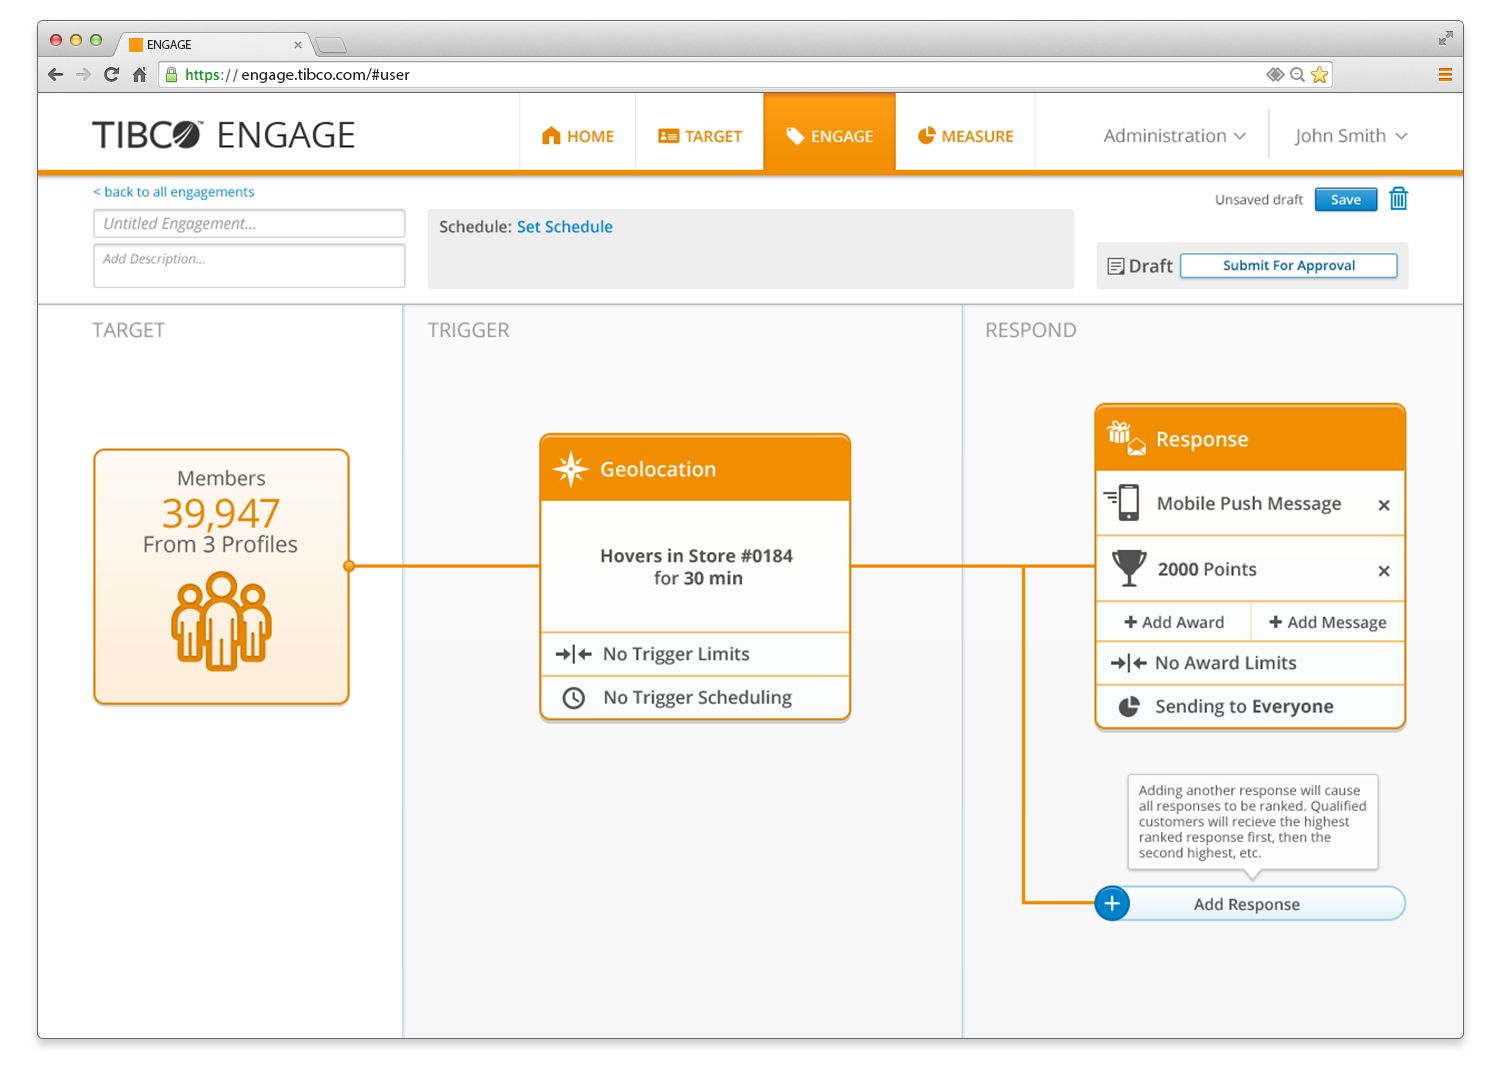Screen dimensions: 1500x1070
Task: Open Mobile Push Message item
Action: tap(1249, 504)
